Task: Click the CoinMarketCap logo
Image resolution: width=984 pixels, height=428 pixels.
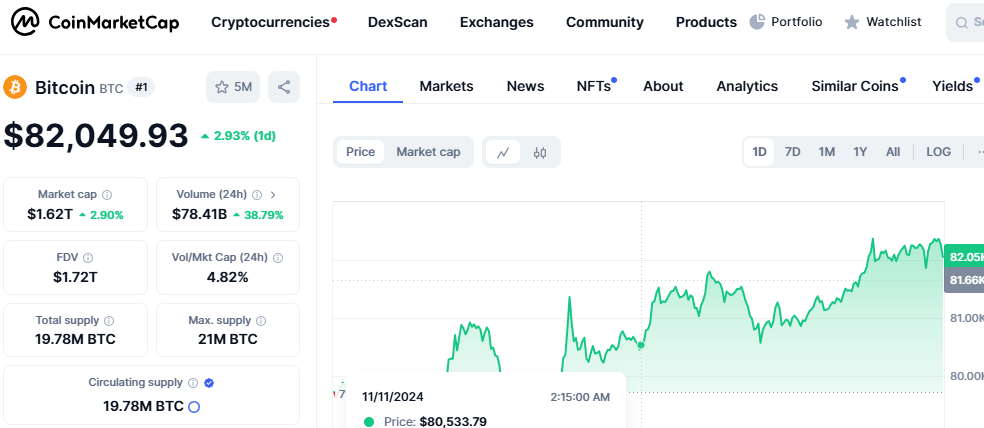Action: point(95,23)
